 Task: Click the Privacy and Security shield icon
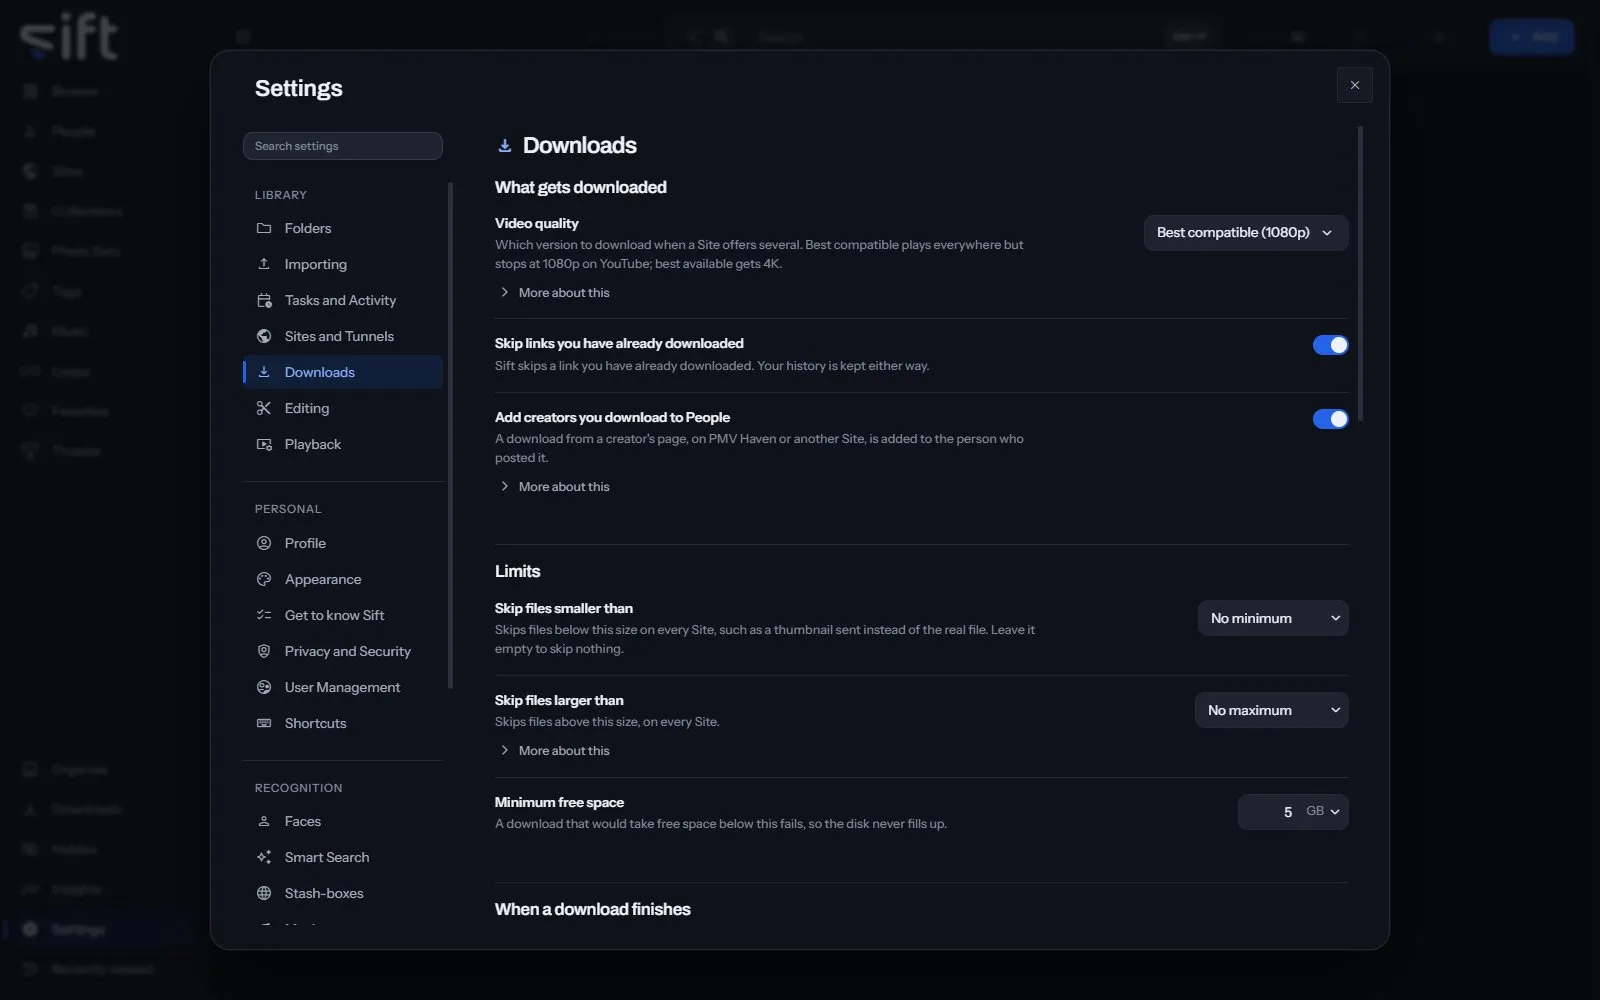point(264,651)
